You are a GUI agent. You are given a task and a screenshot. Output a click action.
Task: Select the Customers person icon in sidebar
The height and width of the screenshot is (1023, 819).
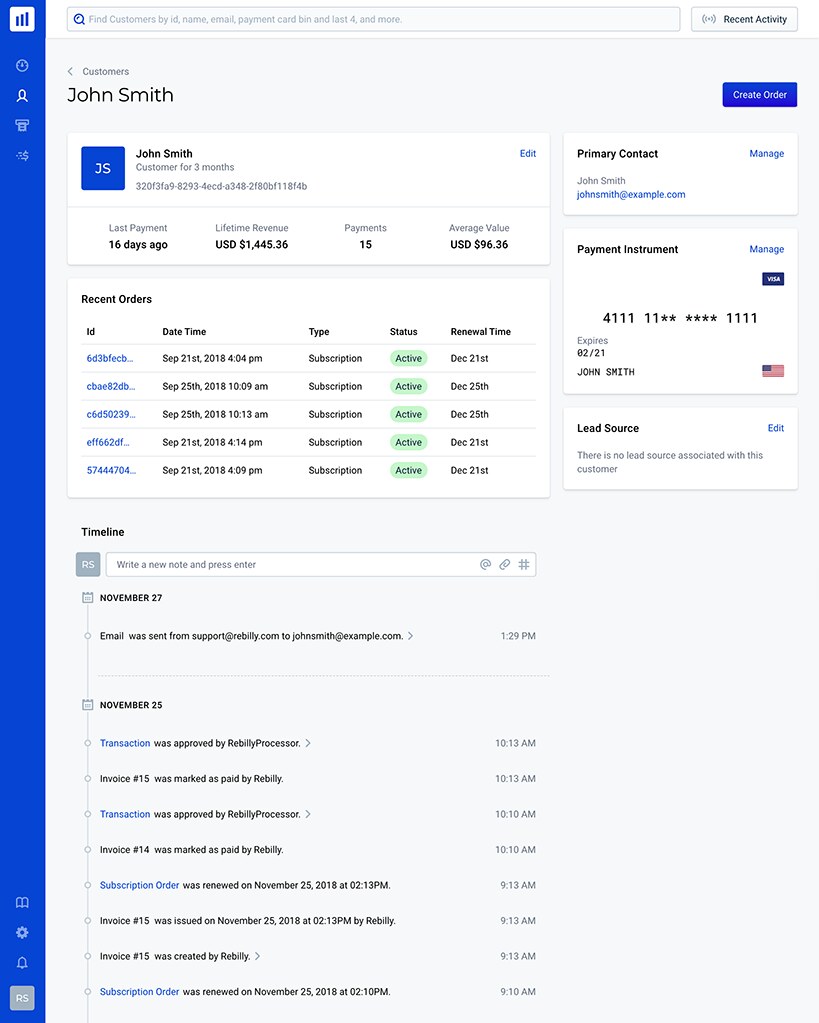pyautogui.click(x=22, y=96)
